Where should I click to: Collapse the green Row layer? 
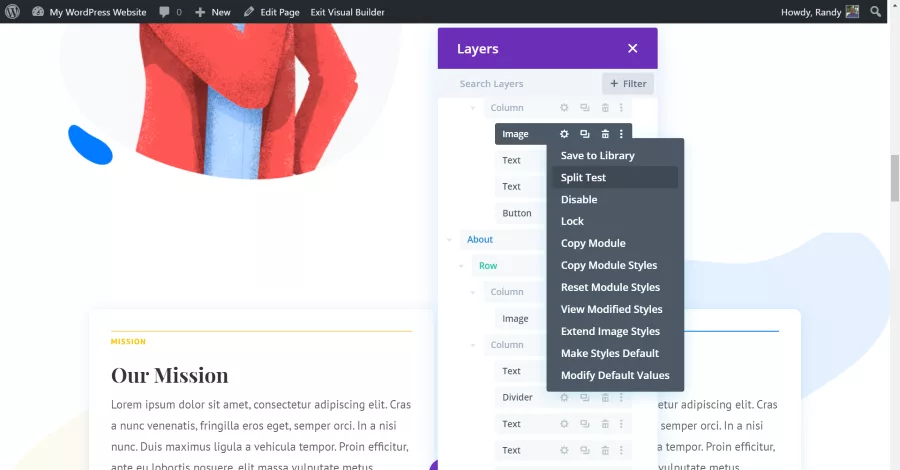(461, 266)
